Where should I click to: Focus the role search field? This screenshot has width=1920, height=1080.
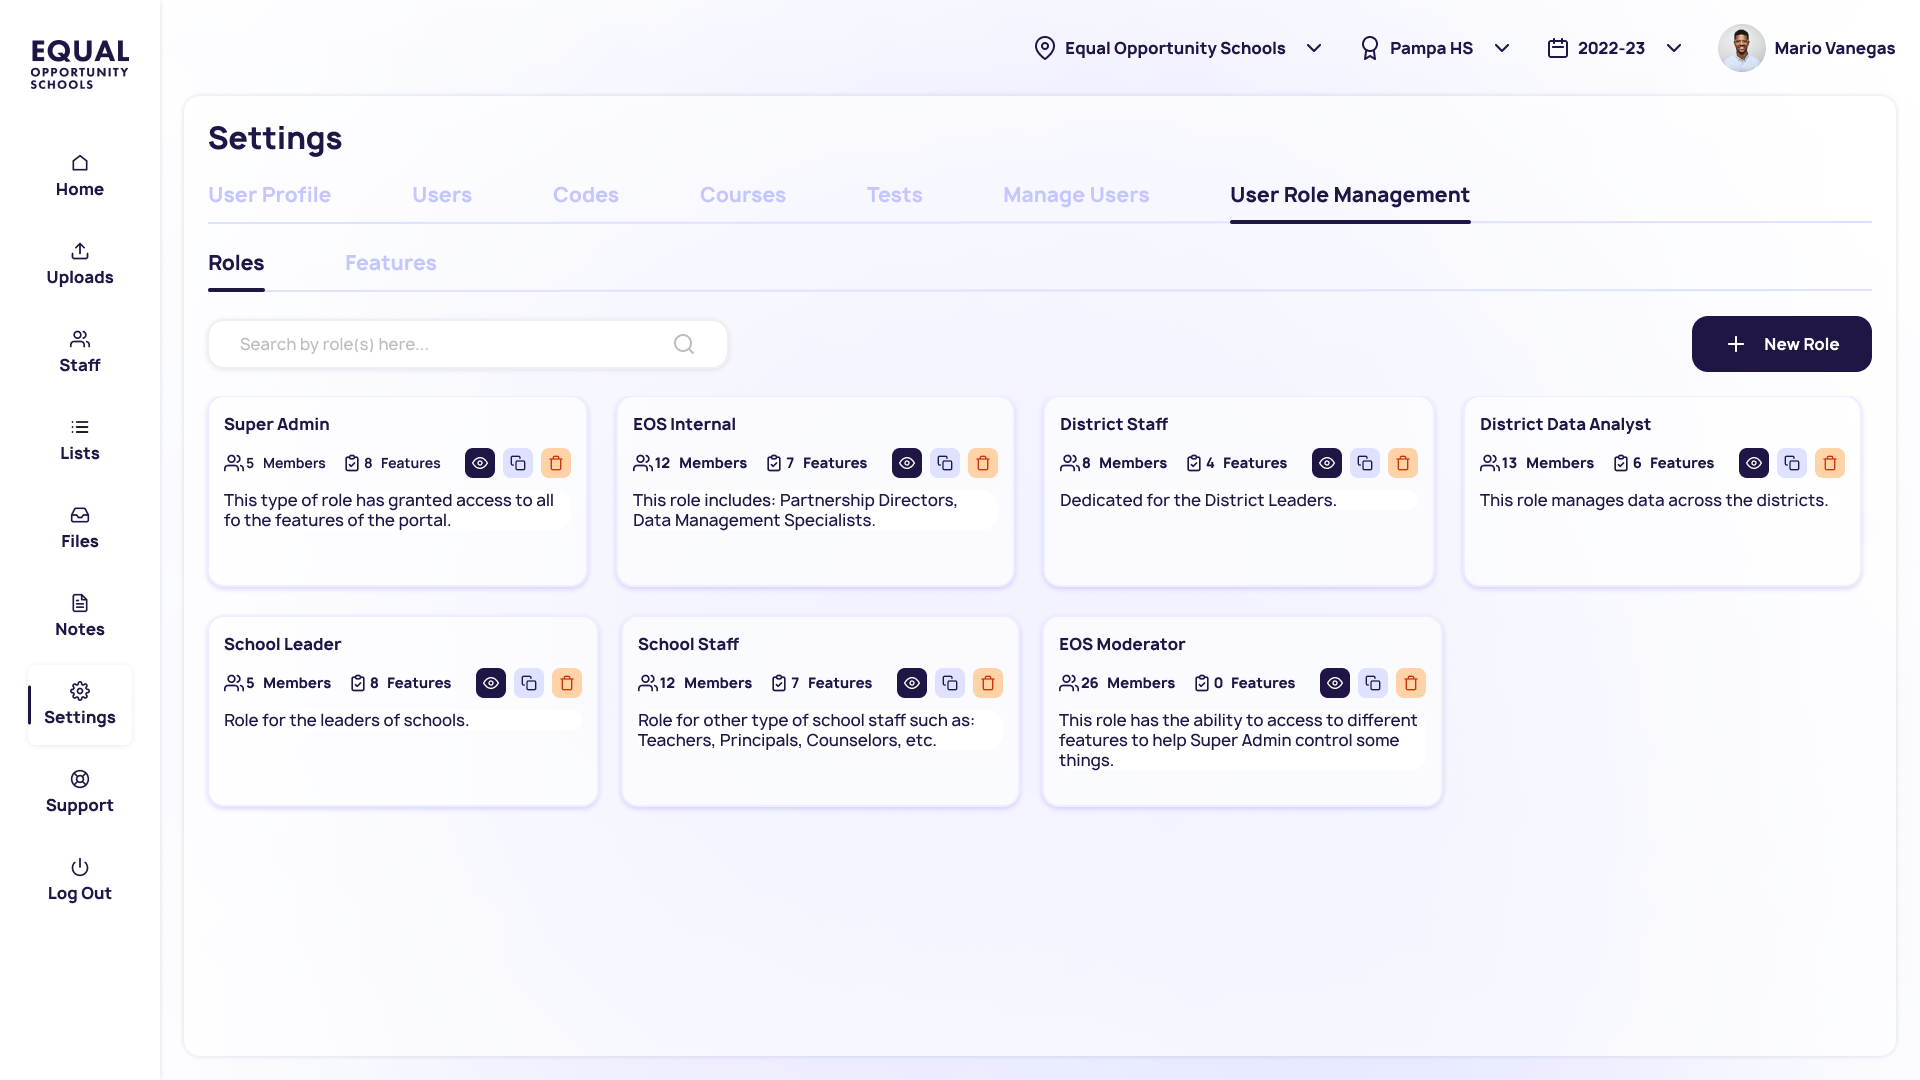click(x=440, y=344)
